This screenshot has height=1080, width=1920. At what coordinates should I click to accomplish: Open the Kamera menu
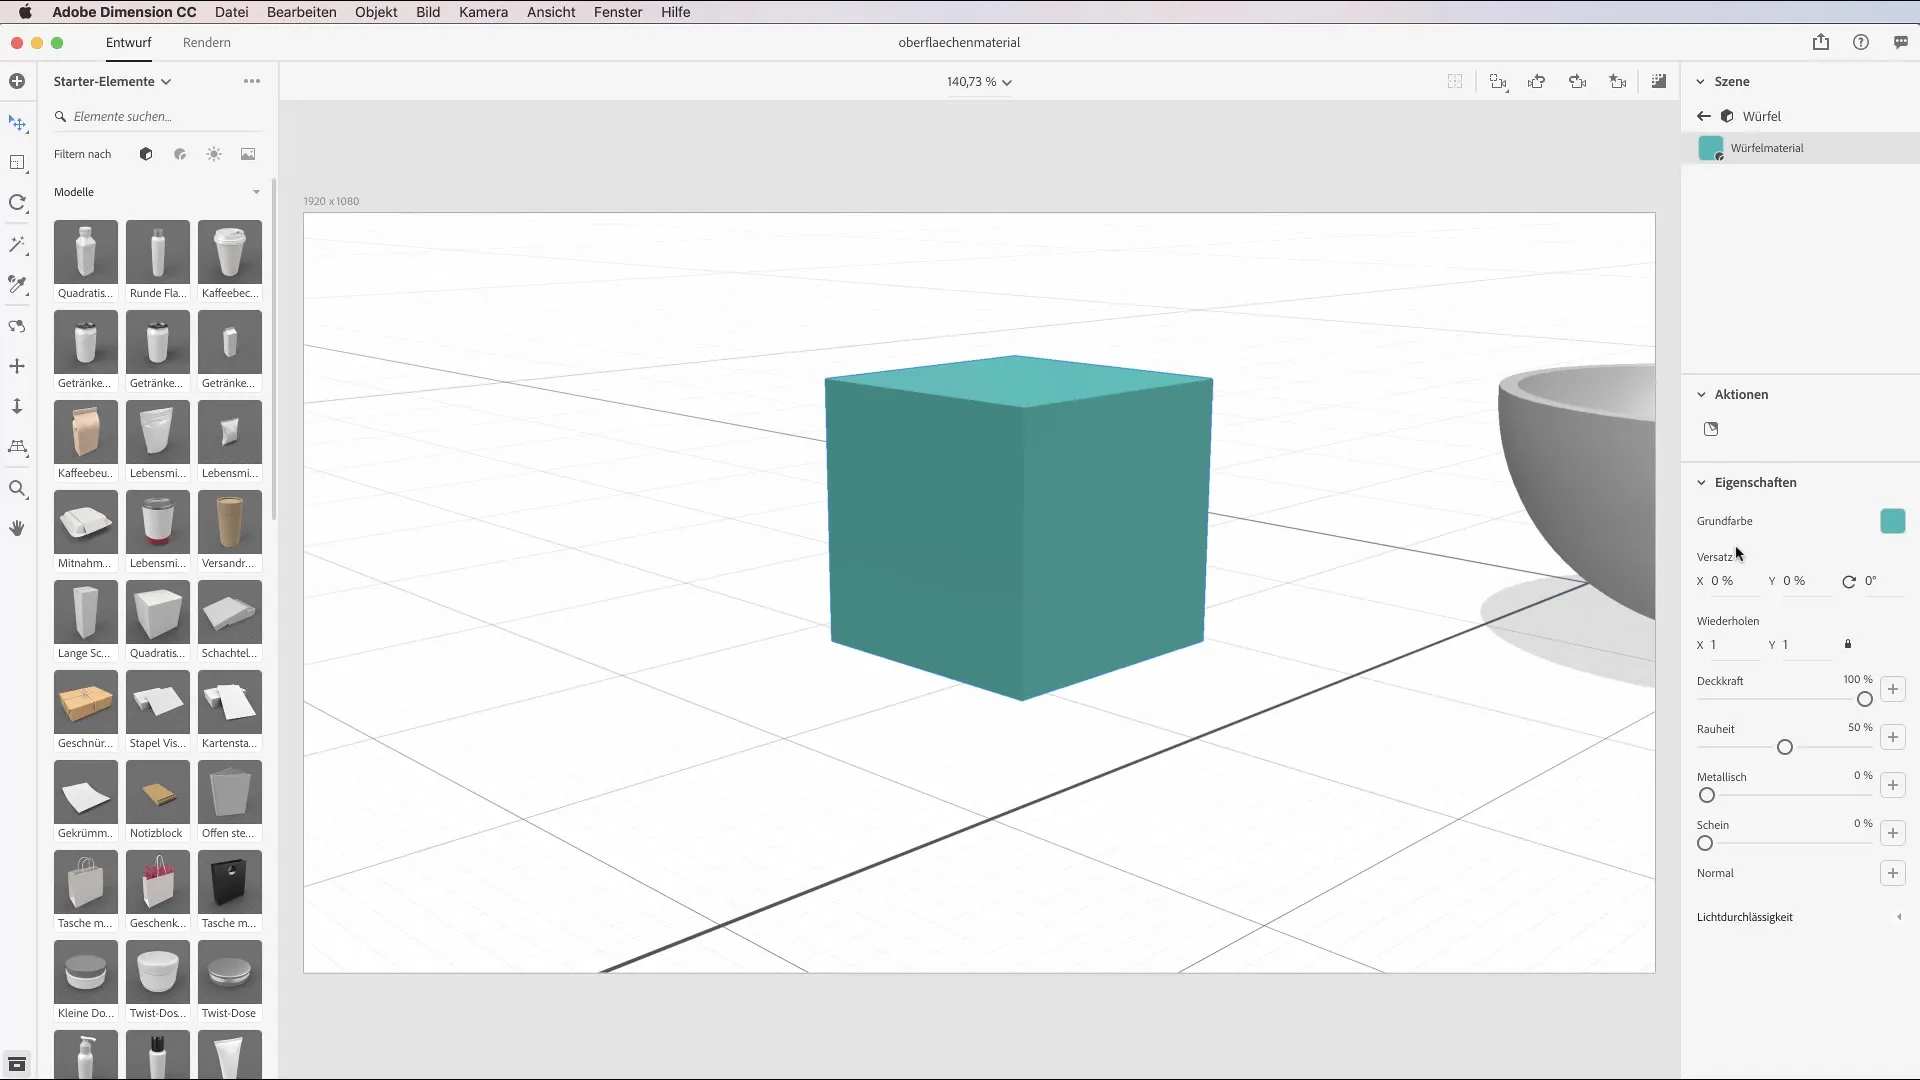pyautogui.click(x=483, y=12)
